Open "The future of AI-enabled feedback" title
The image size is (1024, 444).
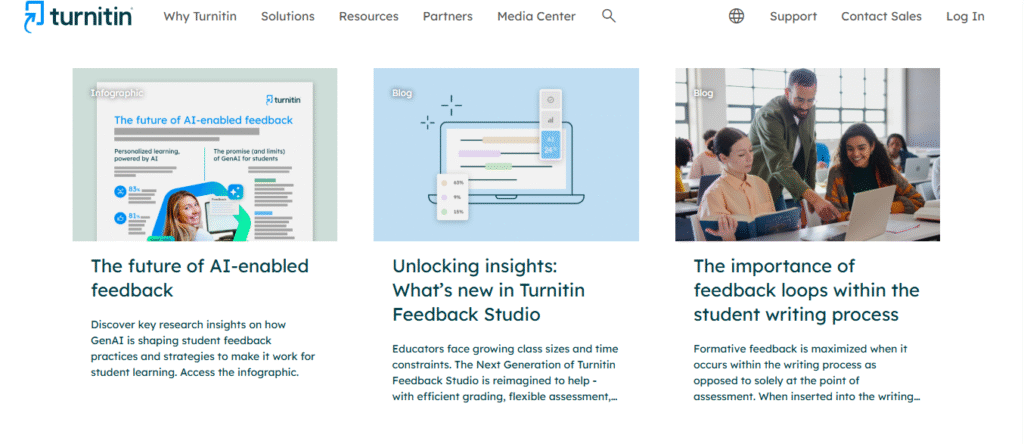[199, 278]
